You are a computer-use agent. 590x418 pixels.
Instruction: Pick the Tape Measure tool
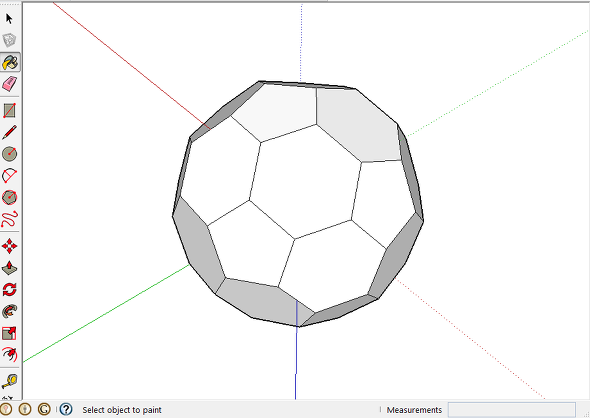(9, 382)
